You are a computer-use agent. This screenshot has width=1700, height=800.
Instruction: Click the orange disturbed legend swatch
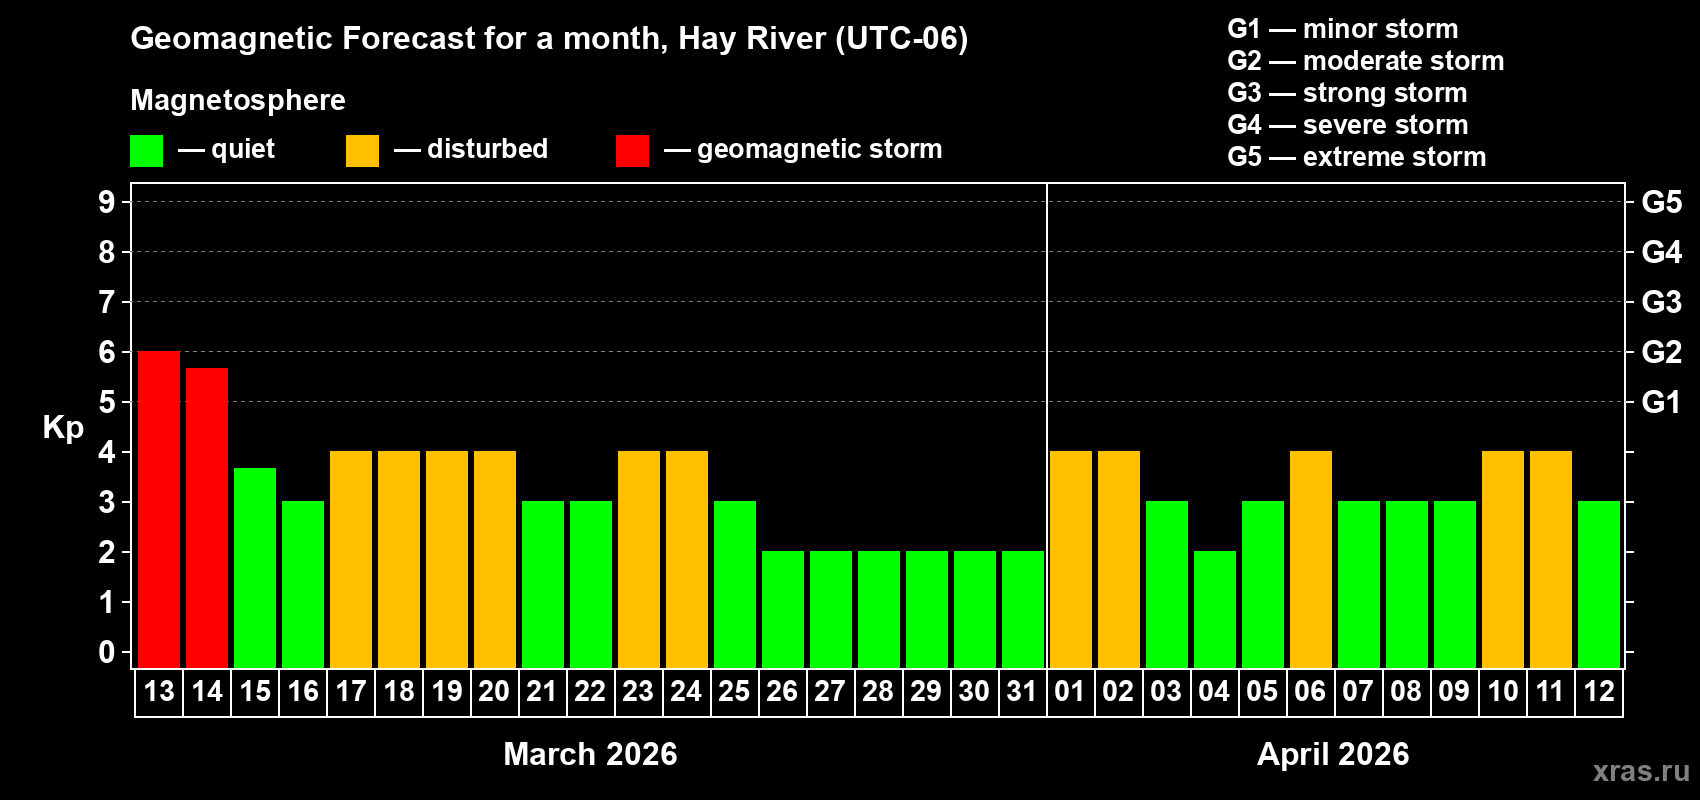click(x=362, y=151)
